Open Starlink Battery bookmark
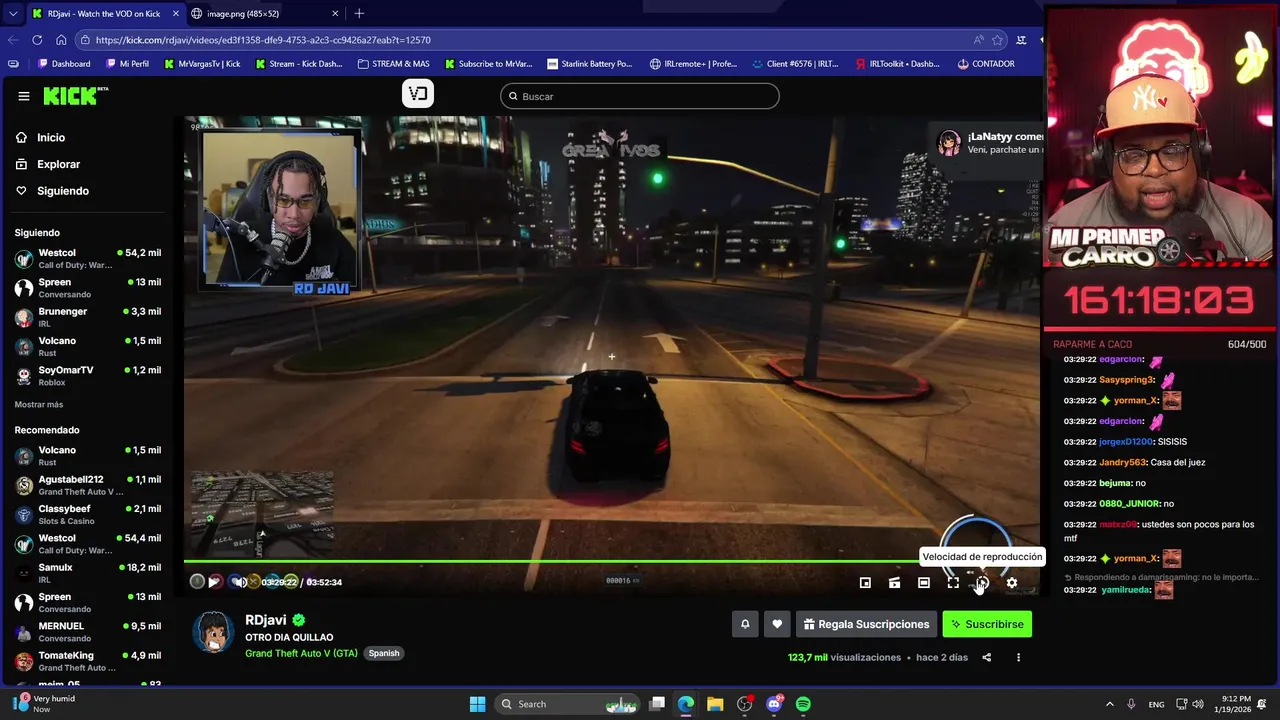Screen dimensions: 1280x720 [x=590, y=63]
